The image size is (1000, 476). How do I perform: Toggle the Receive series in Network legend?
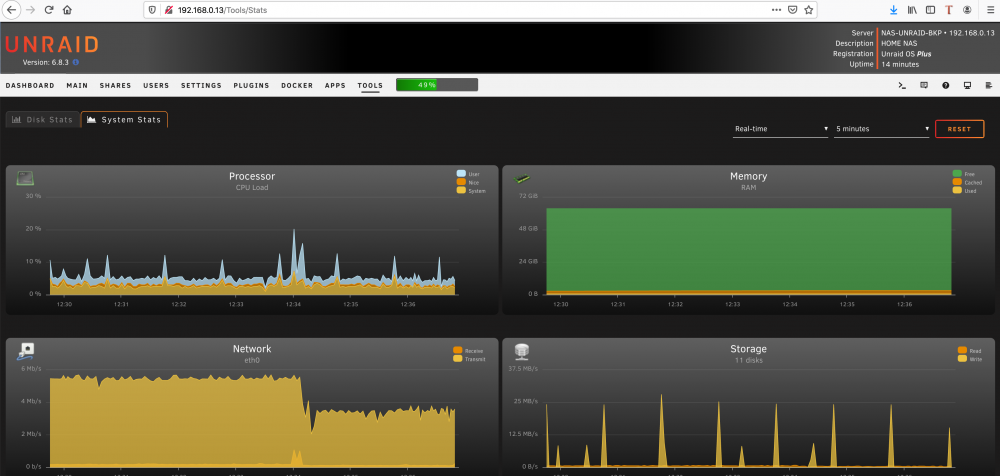pyautogui.click(x=468, y=351)
